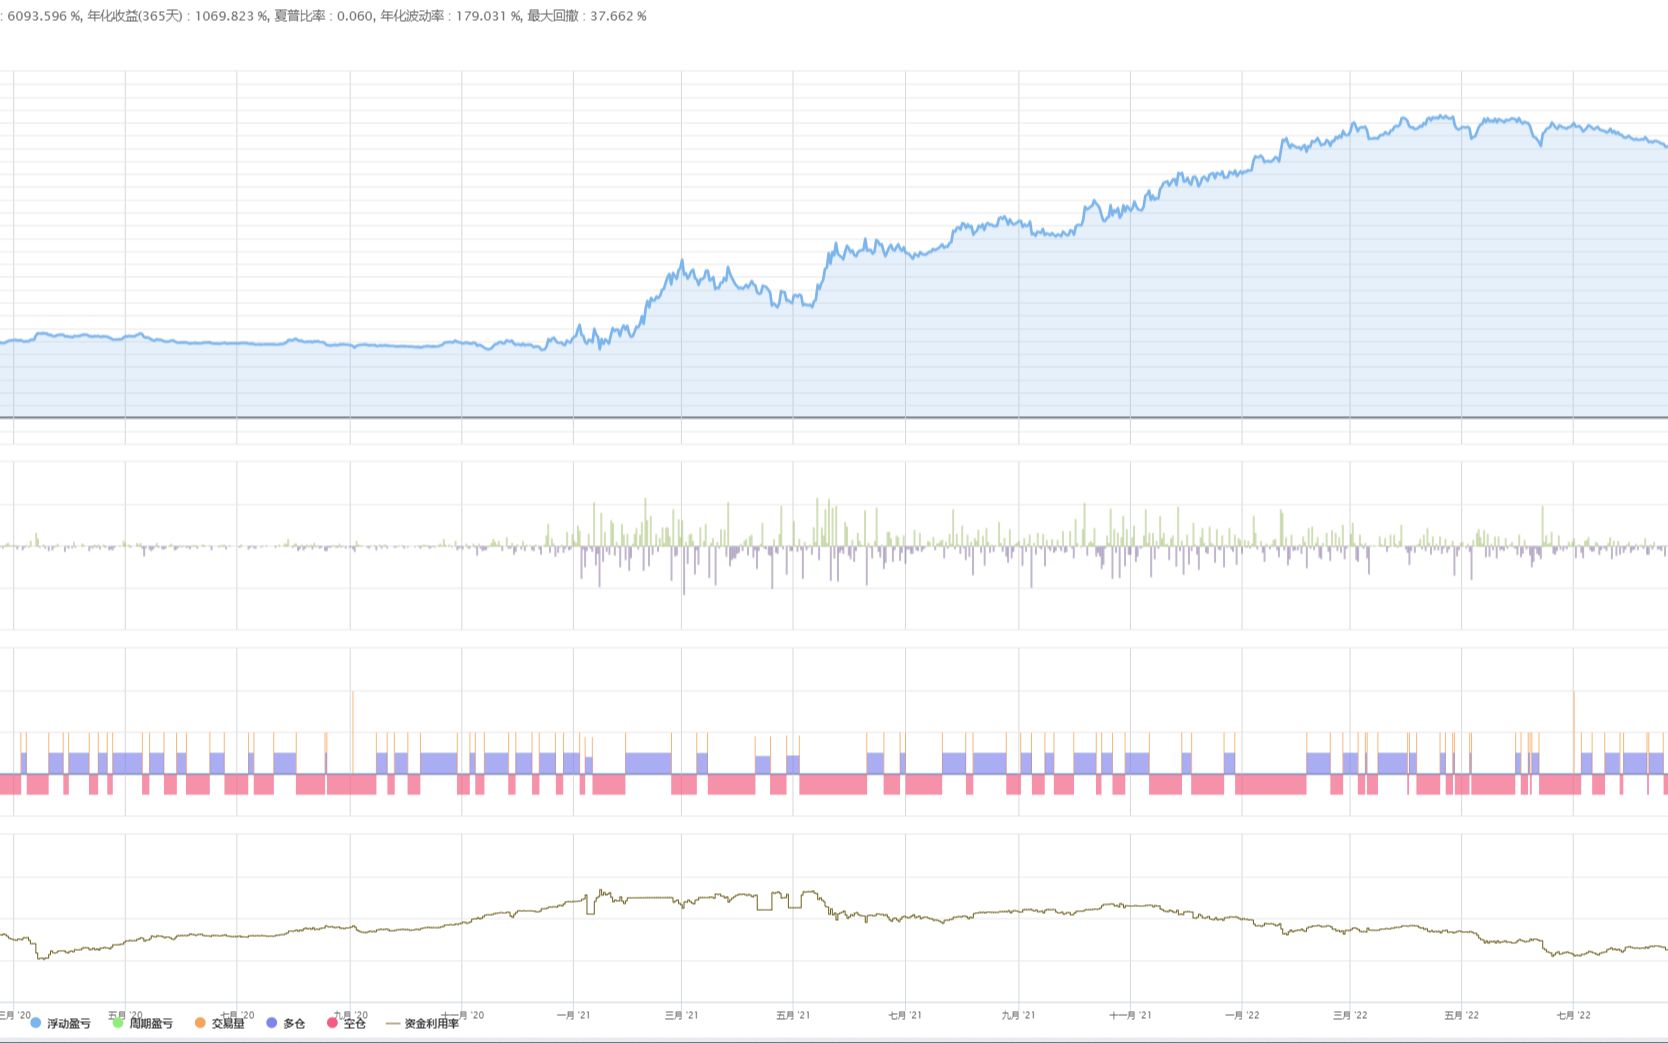This screenshot has width=1668, height=1043.
Task: Click the 七月 '21 axis label
Action: 905,1015
